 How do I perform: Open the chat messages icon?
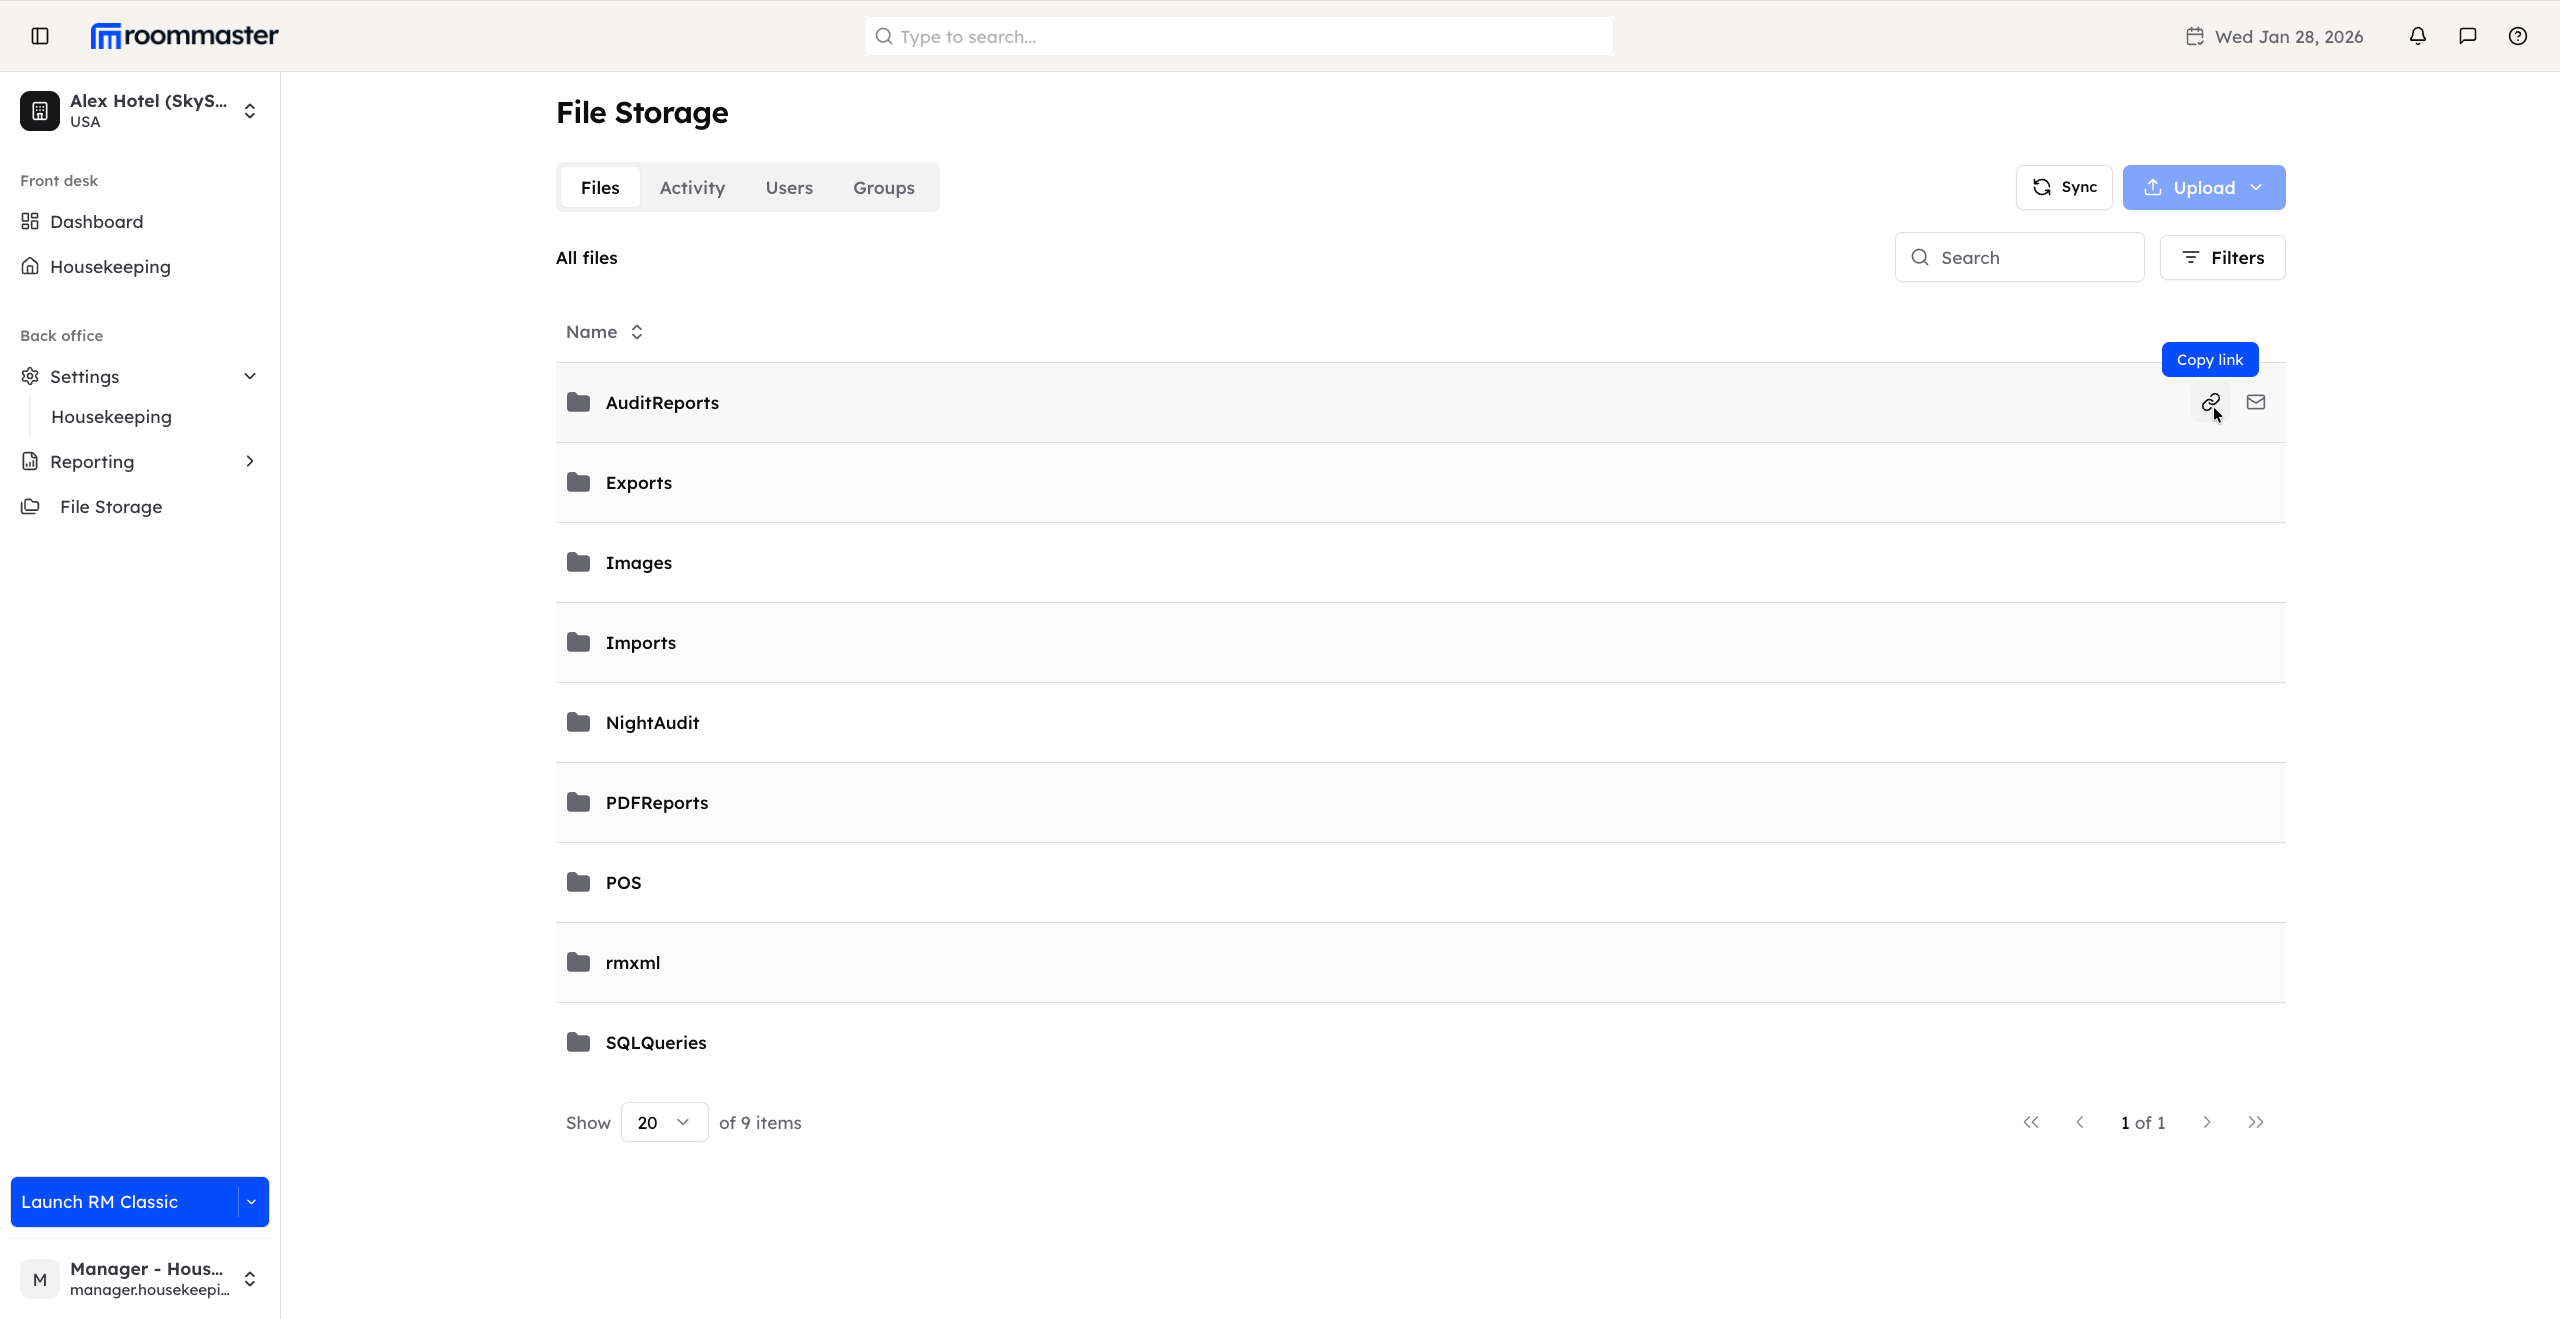coord(2467,36)
